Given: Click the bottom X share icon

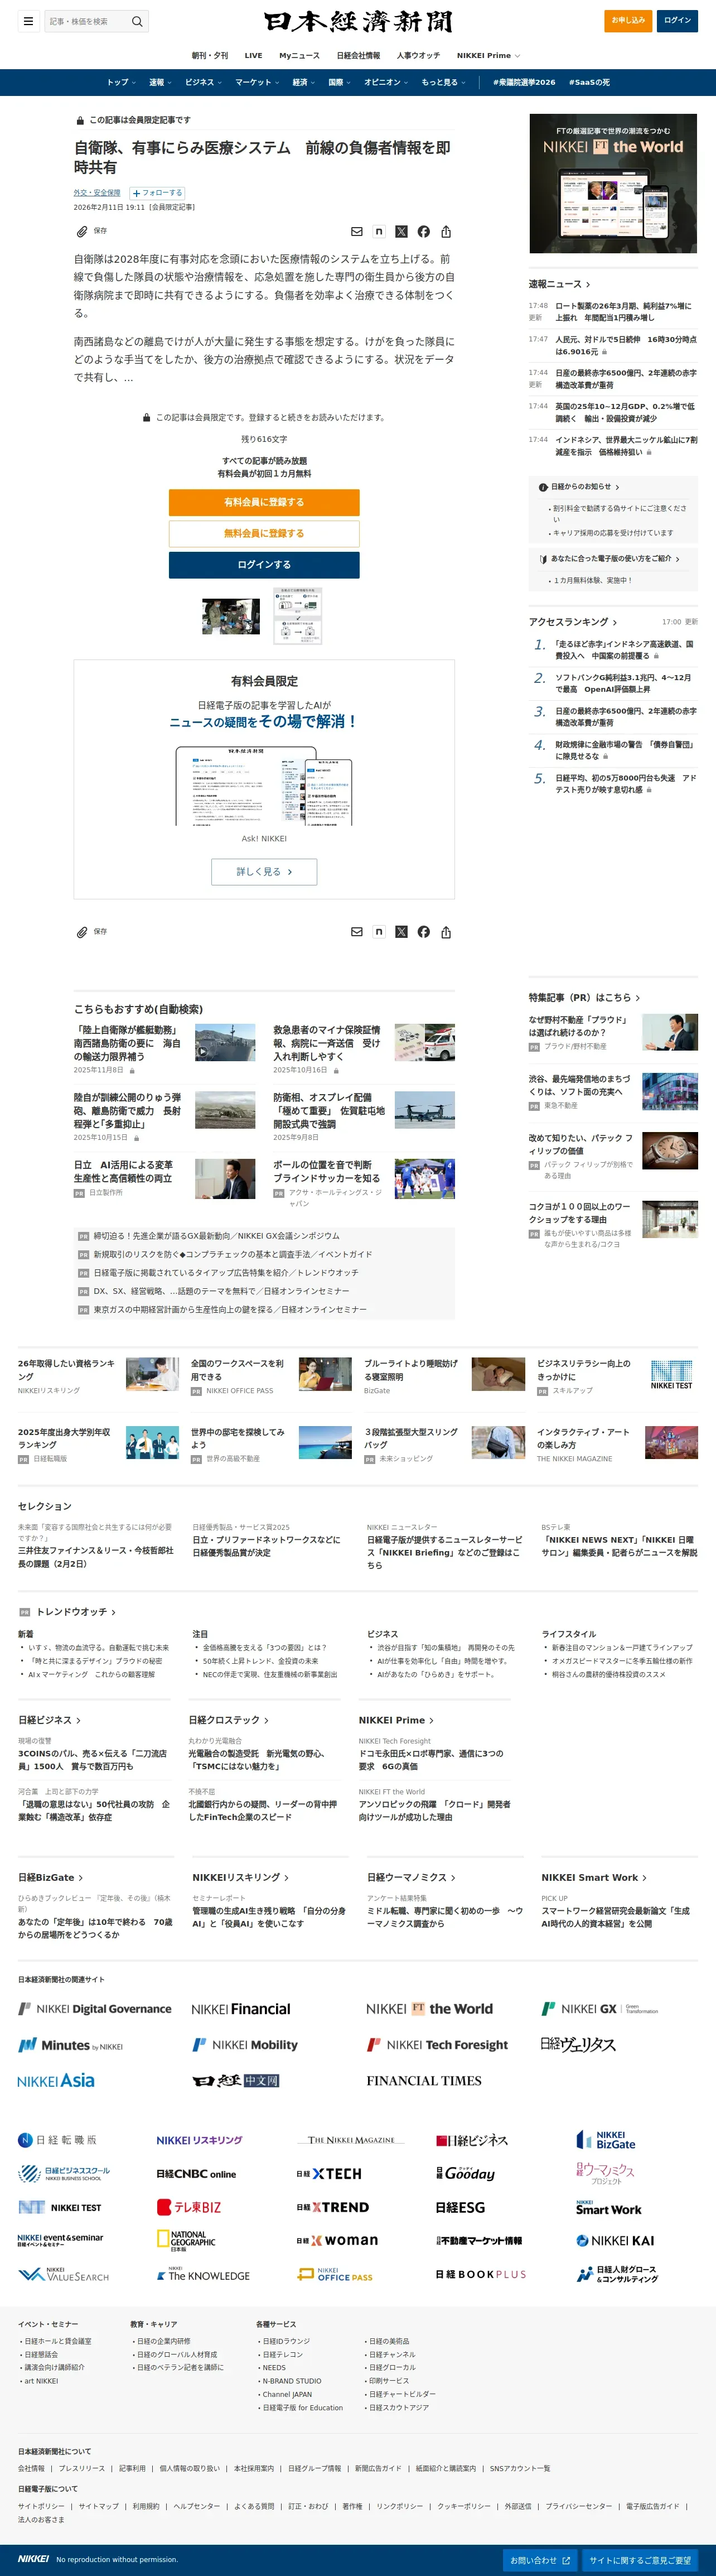Looking at the screenshot, I should coord(401,932).
